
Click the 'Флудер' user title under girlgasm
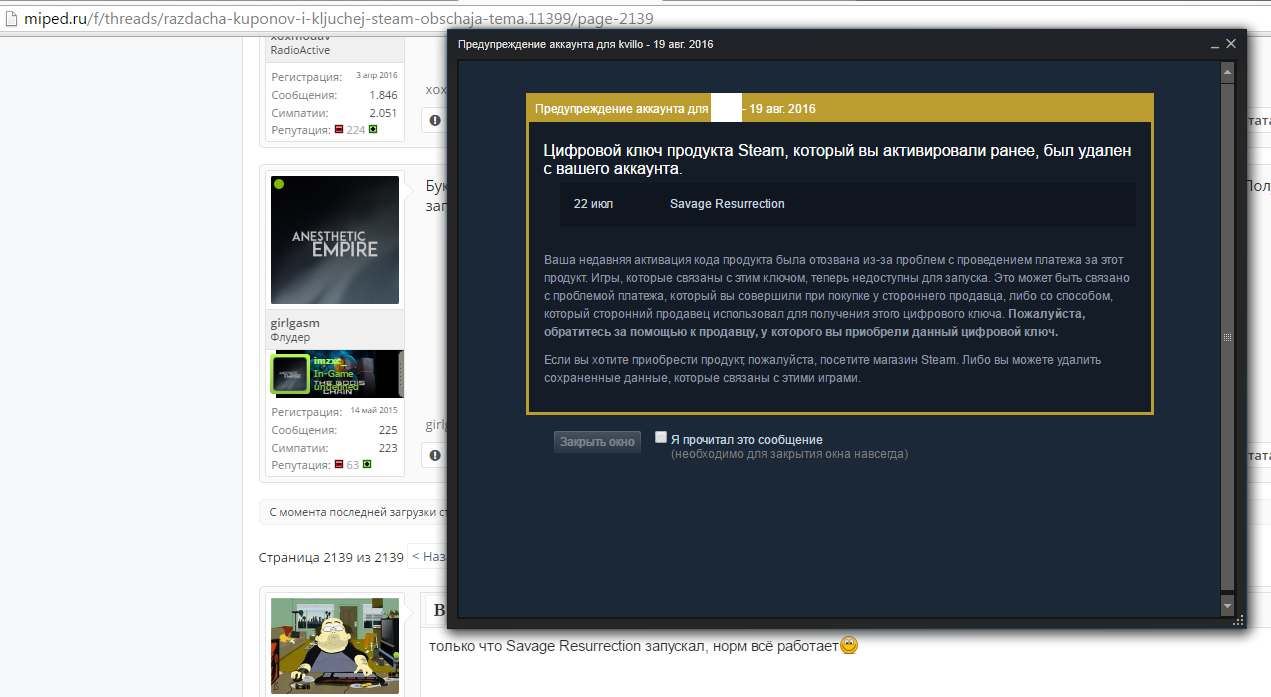click(x=292, y=337)
